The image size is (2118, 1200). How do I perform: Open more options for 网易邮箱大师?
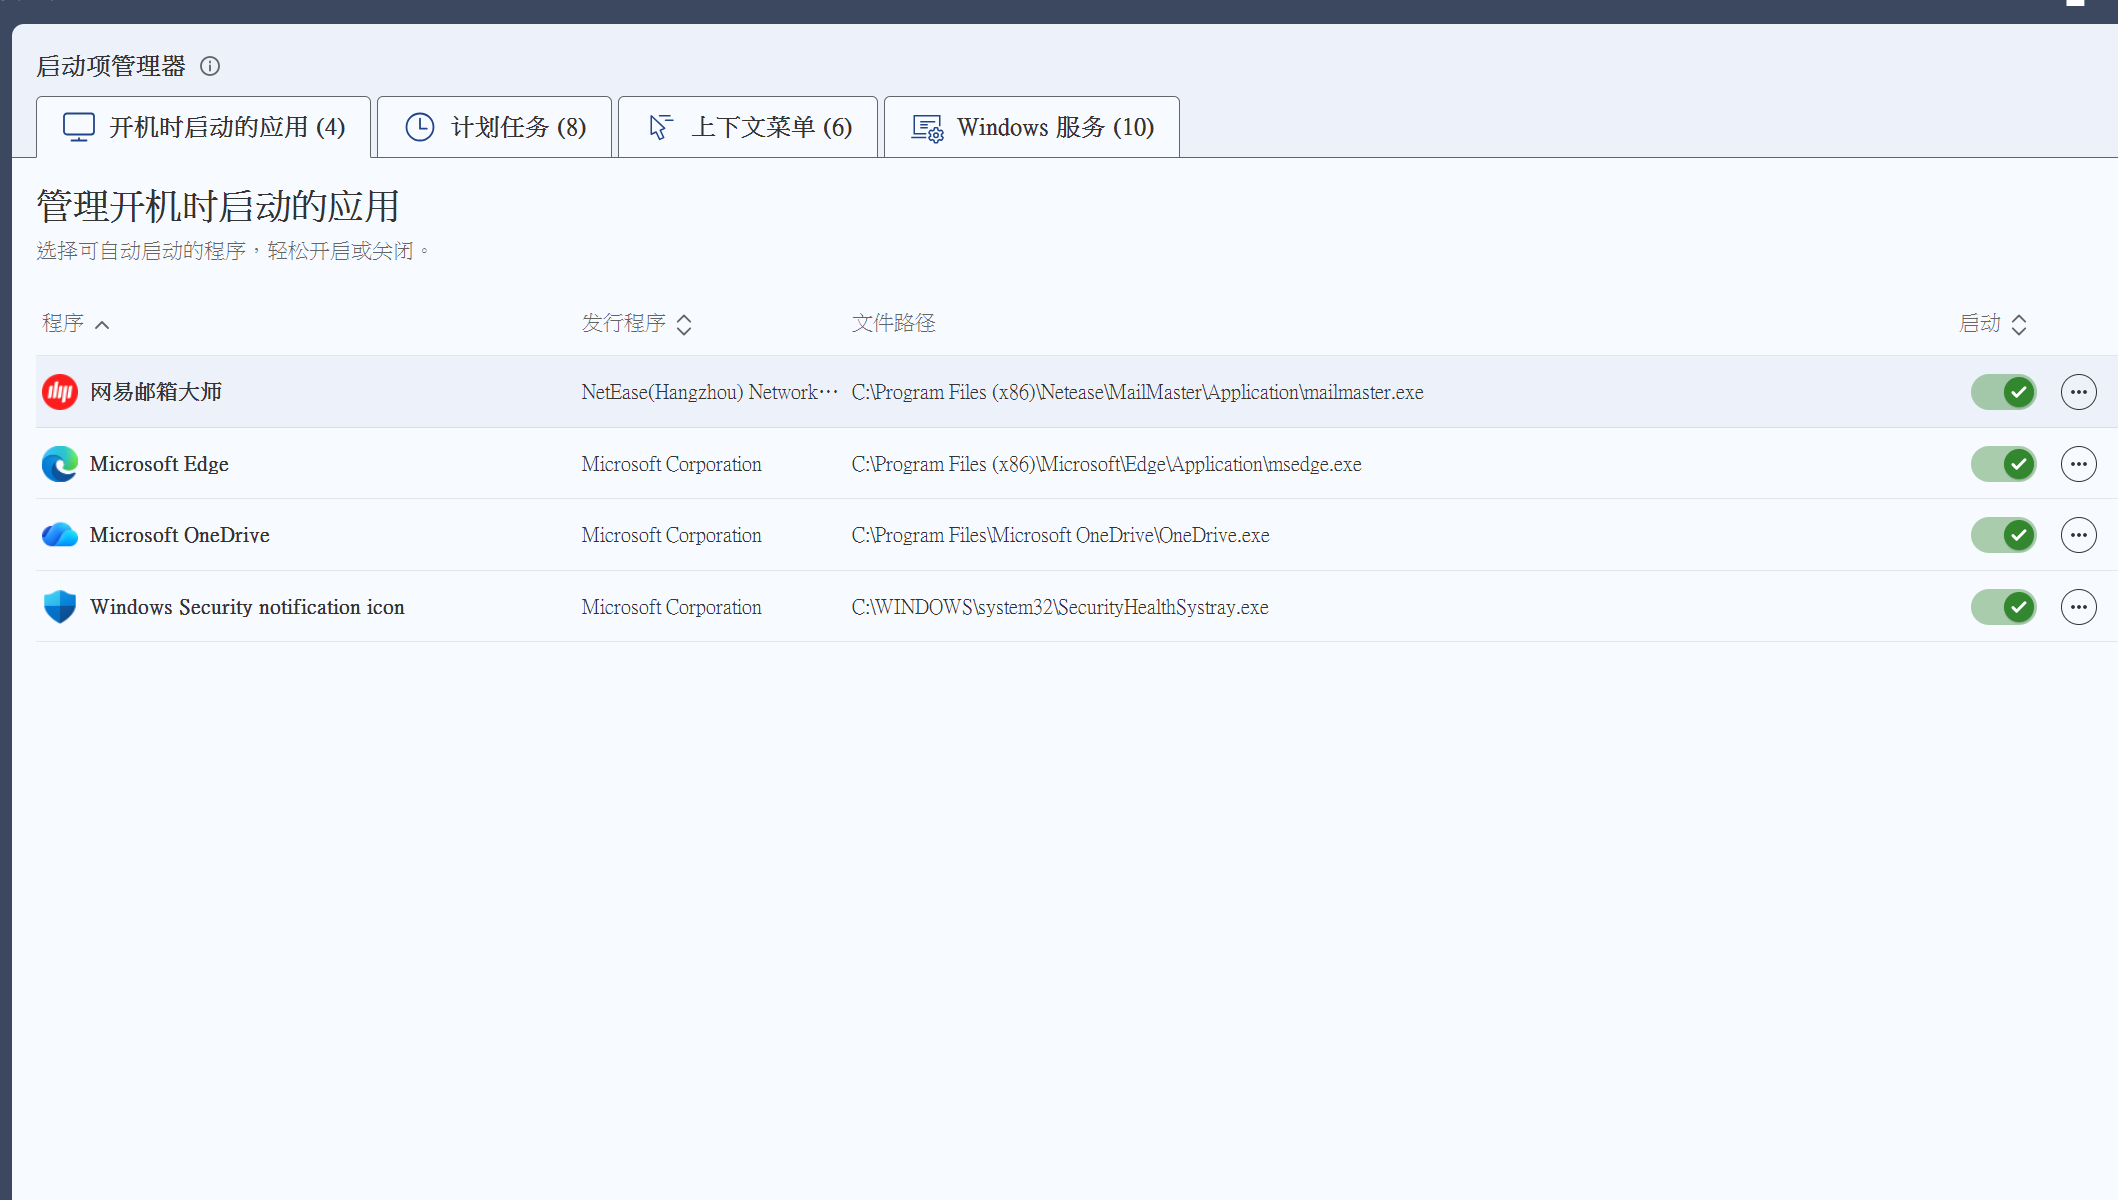click(x=2079, y=392)
